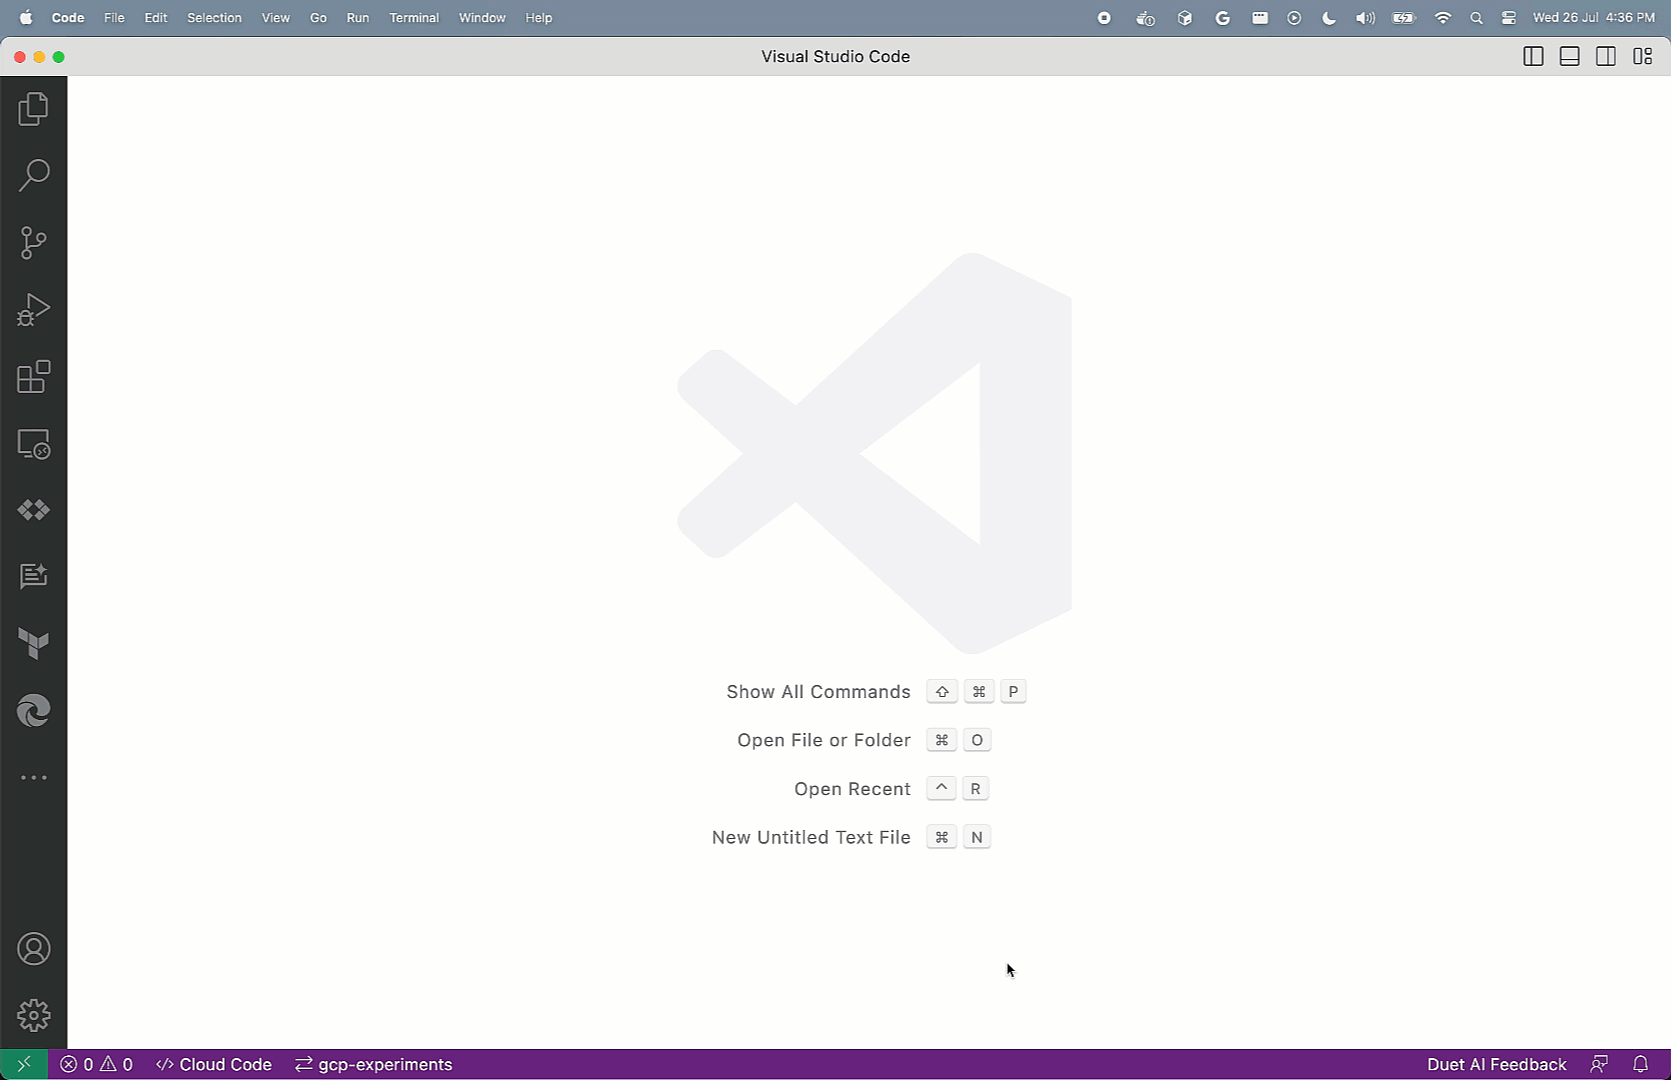Open the Apple menu
The height and width of the screenshot is (1080, 1671).
[26, 18]
